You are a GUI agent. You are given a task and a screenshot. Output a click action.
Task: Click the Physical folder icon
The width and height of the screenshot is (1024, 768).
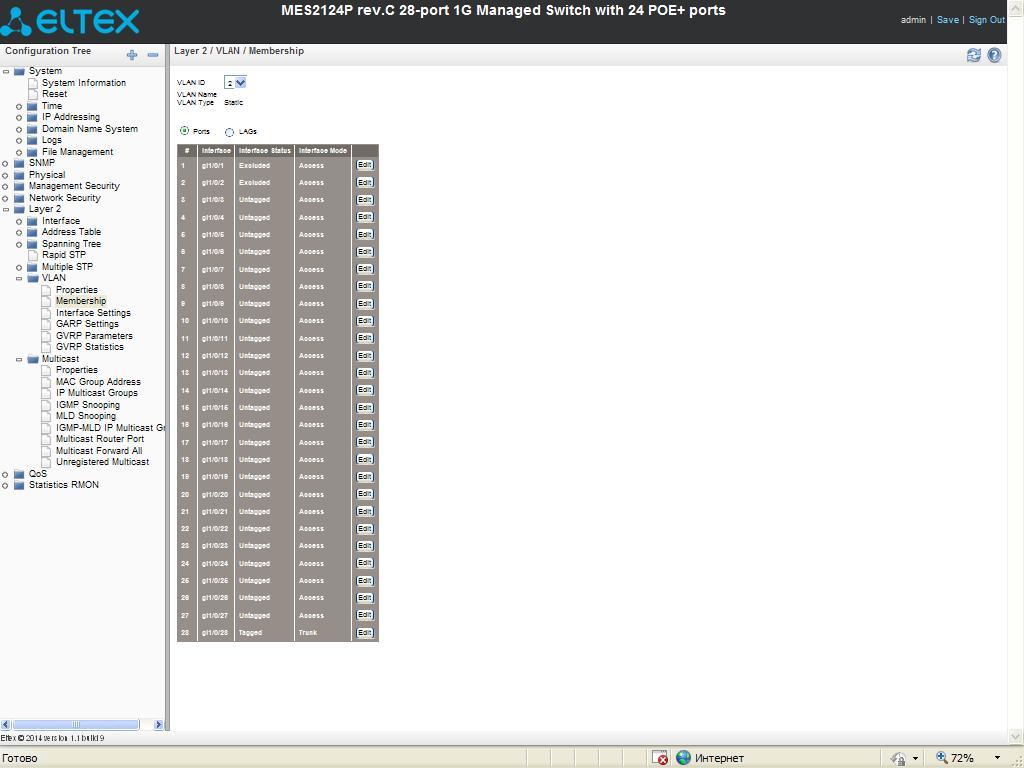click(19, 175)
